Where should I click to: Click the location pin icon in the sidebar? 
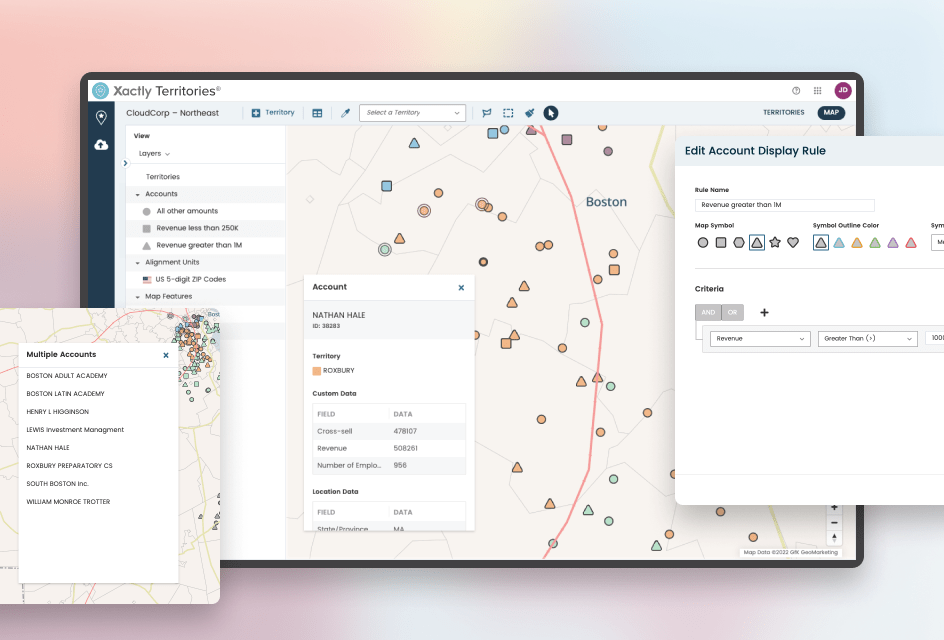click(101, 118)
